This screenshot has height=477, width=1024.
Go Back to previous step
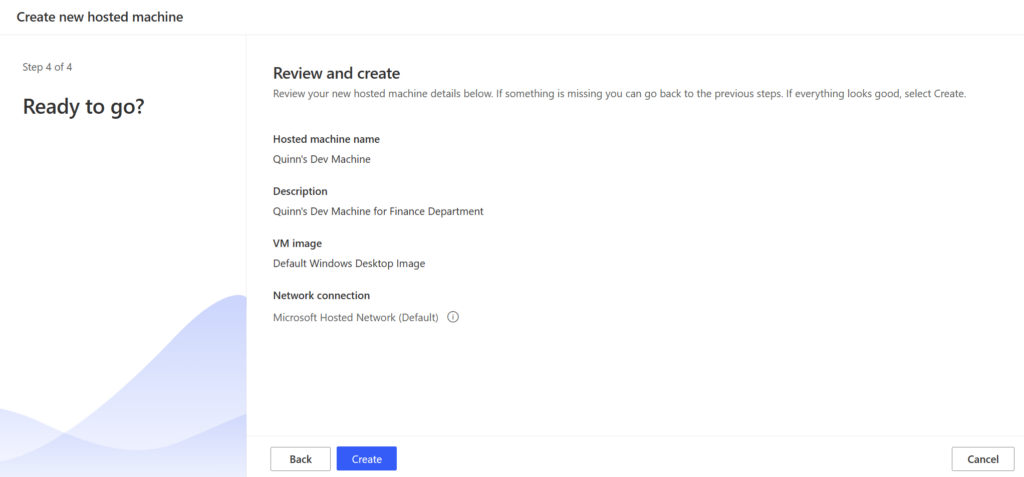(300, 459)
